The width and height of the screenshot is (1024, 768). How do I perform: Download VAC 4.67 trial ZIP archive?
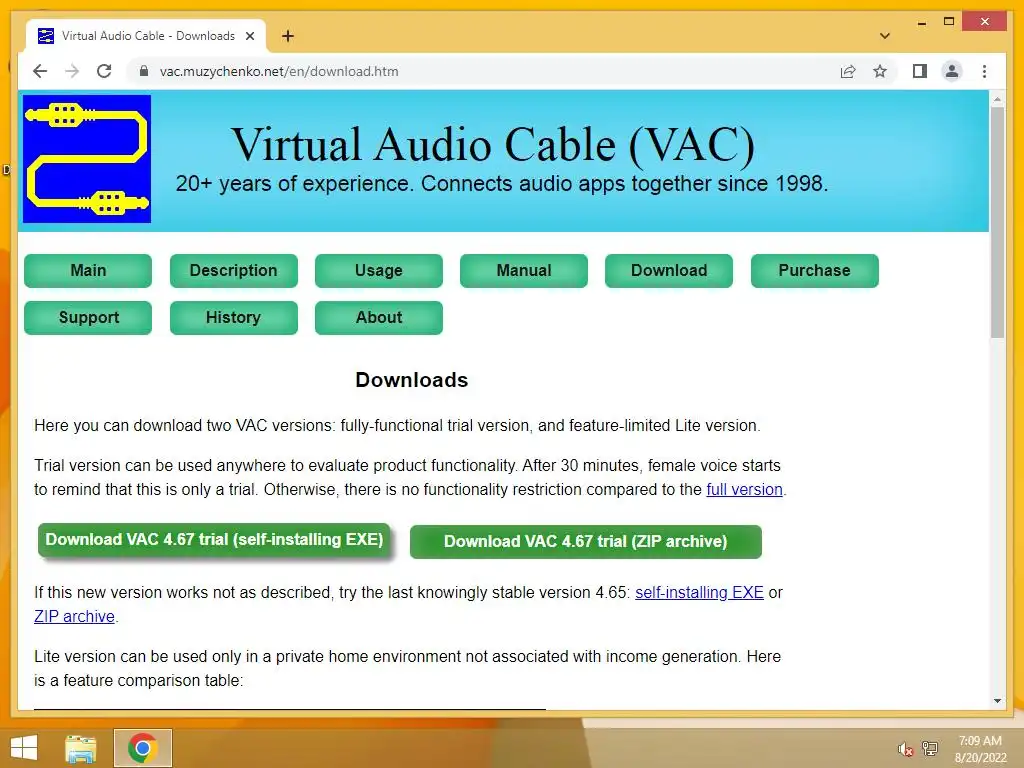pyautogui.click(x=585, y=541)
